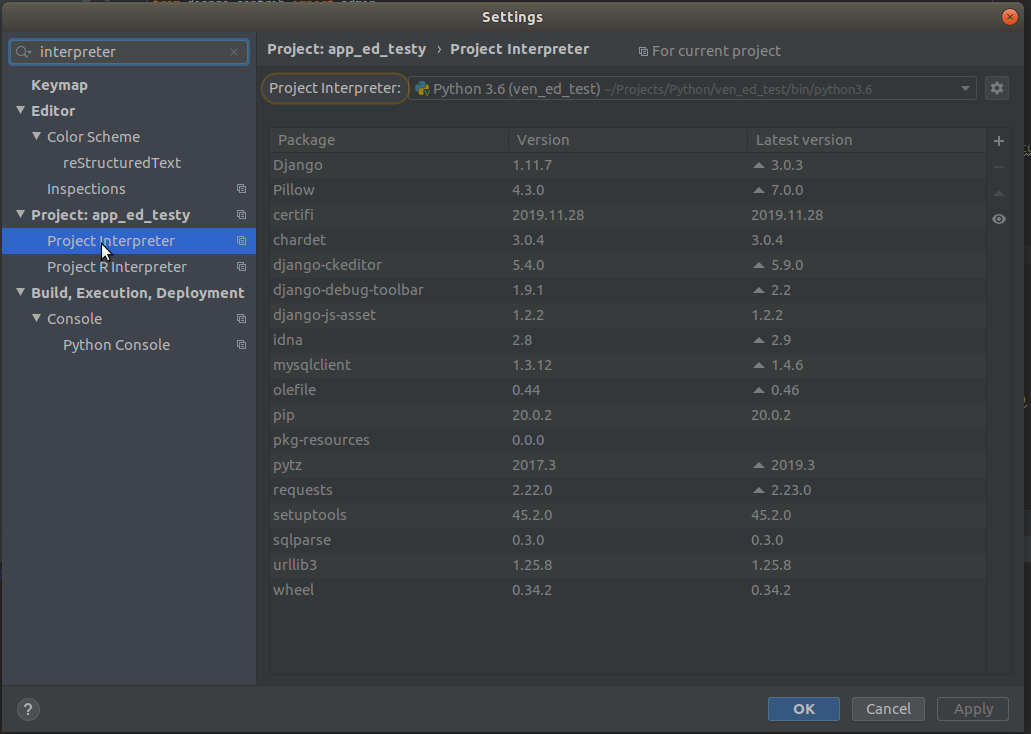This screenshot has height=734, width=1031.
Task: Collapse the Editor tree node
Action: click(20, 110)
